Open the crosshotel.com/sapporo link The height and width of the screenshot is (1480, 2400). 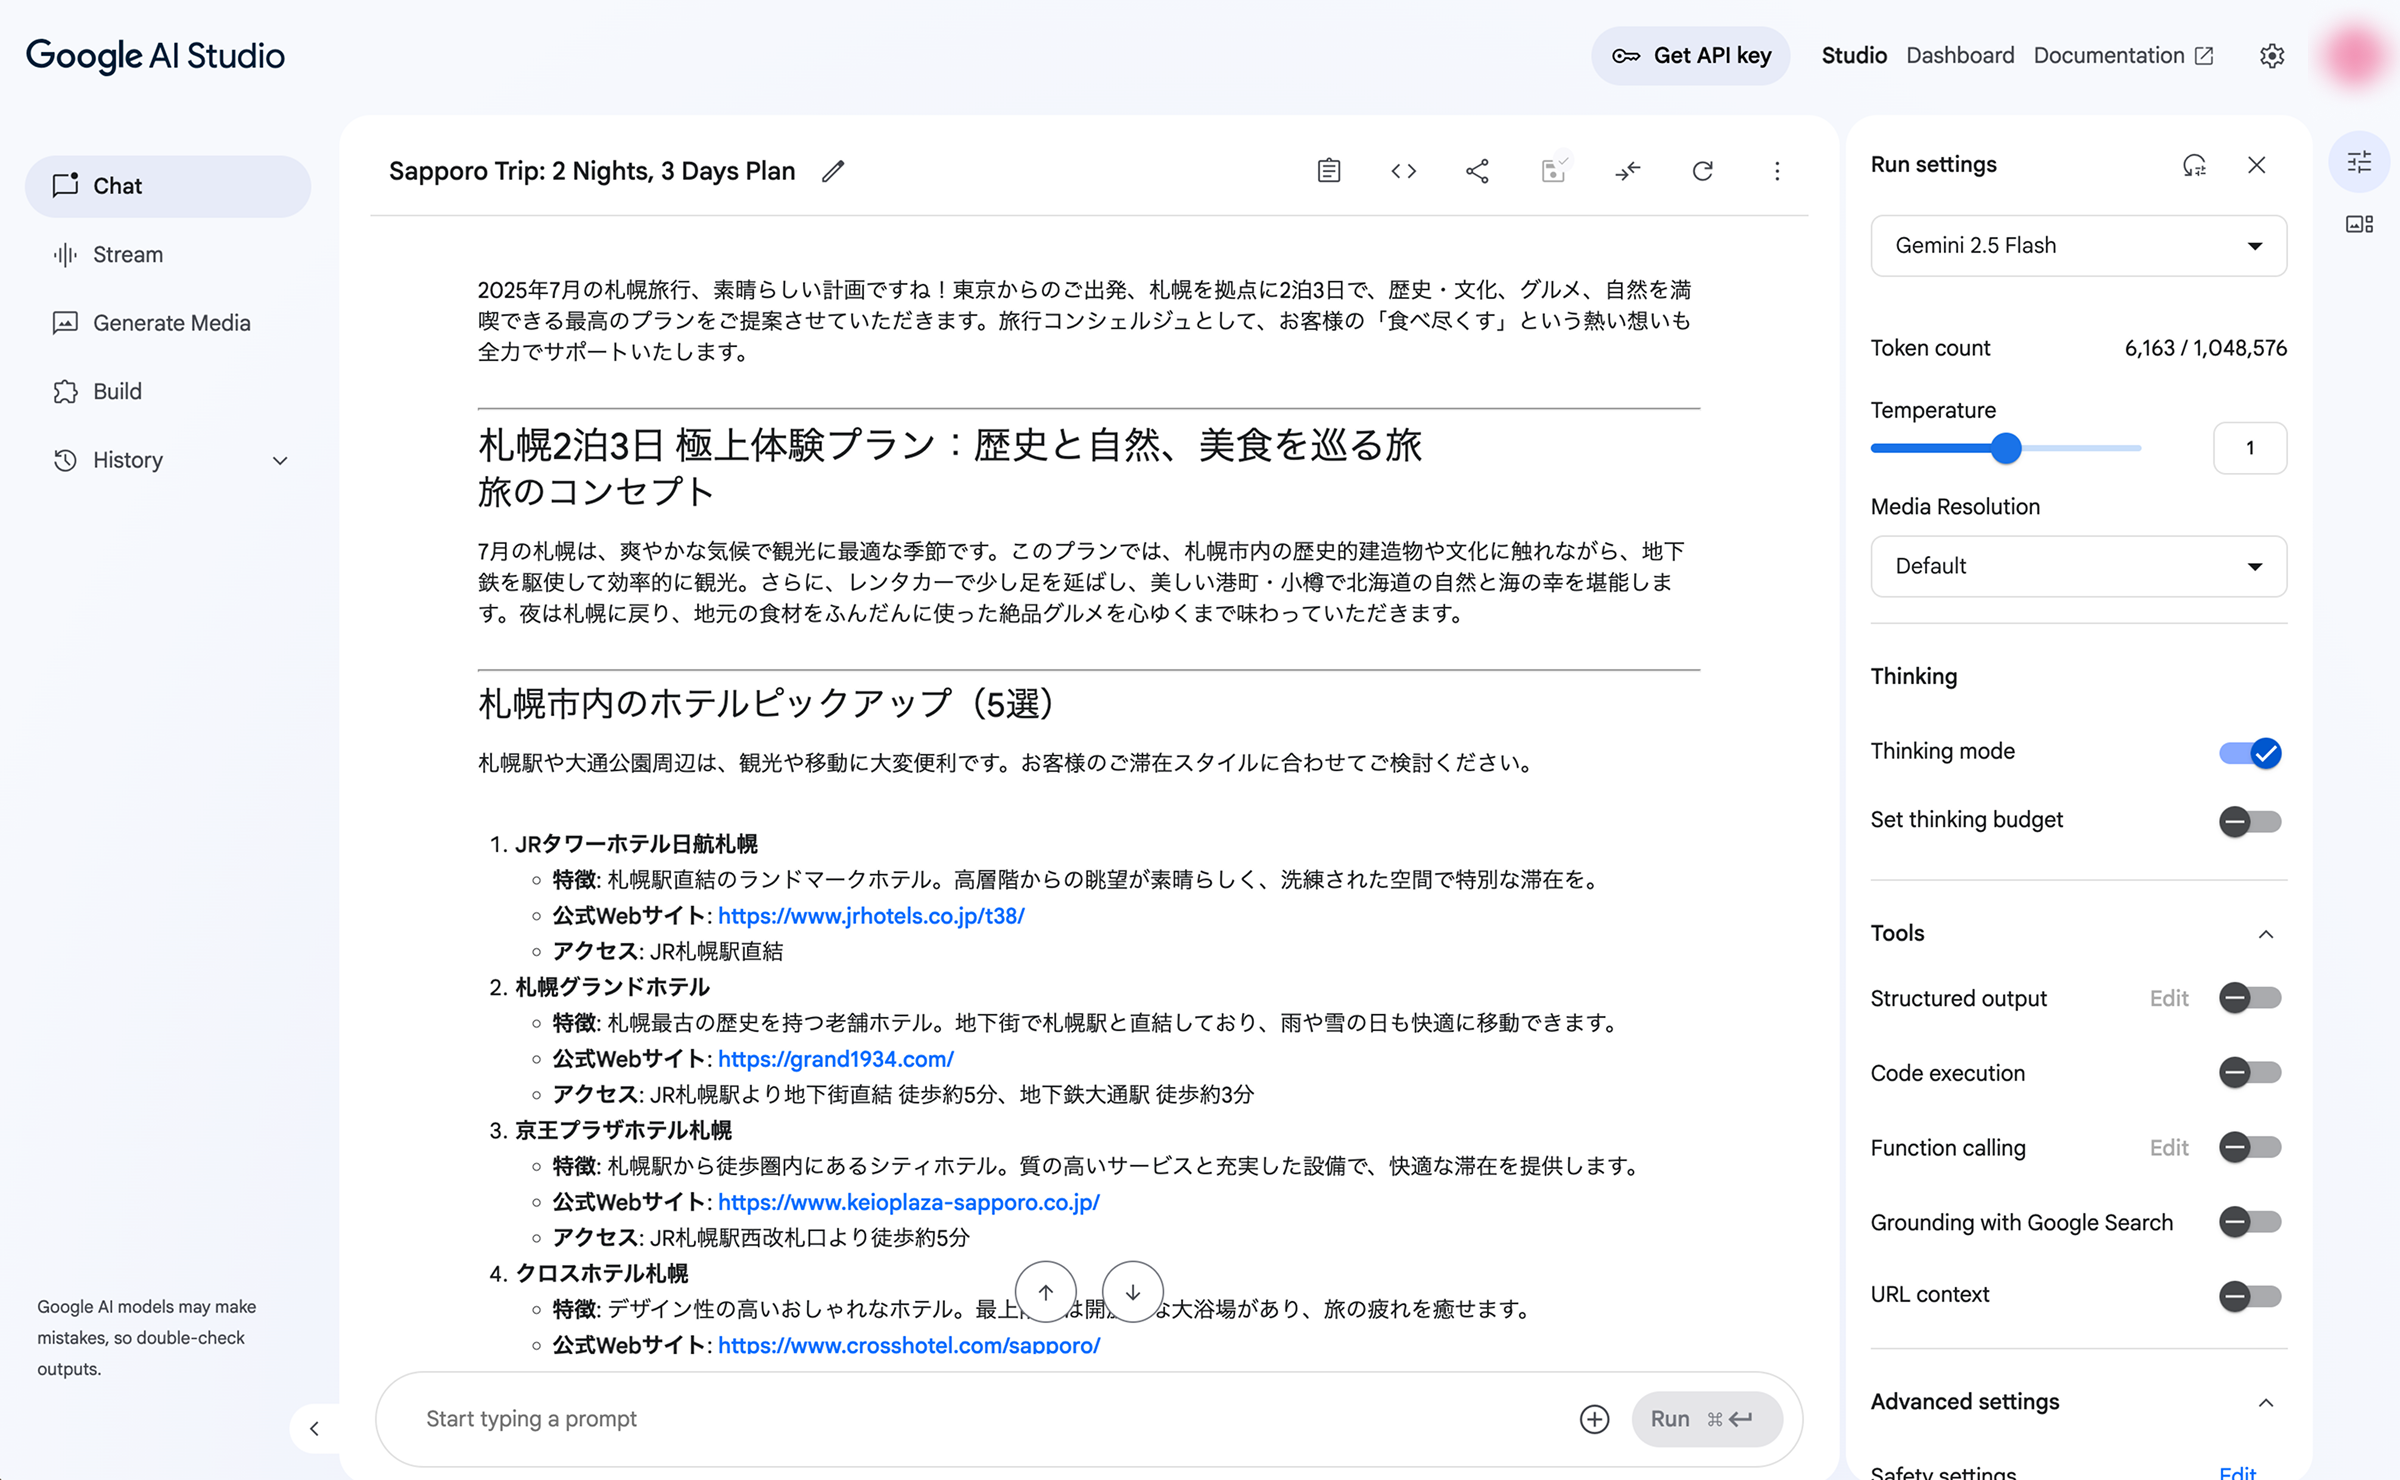909,1345
